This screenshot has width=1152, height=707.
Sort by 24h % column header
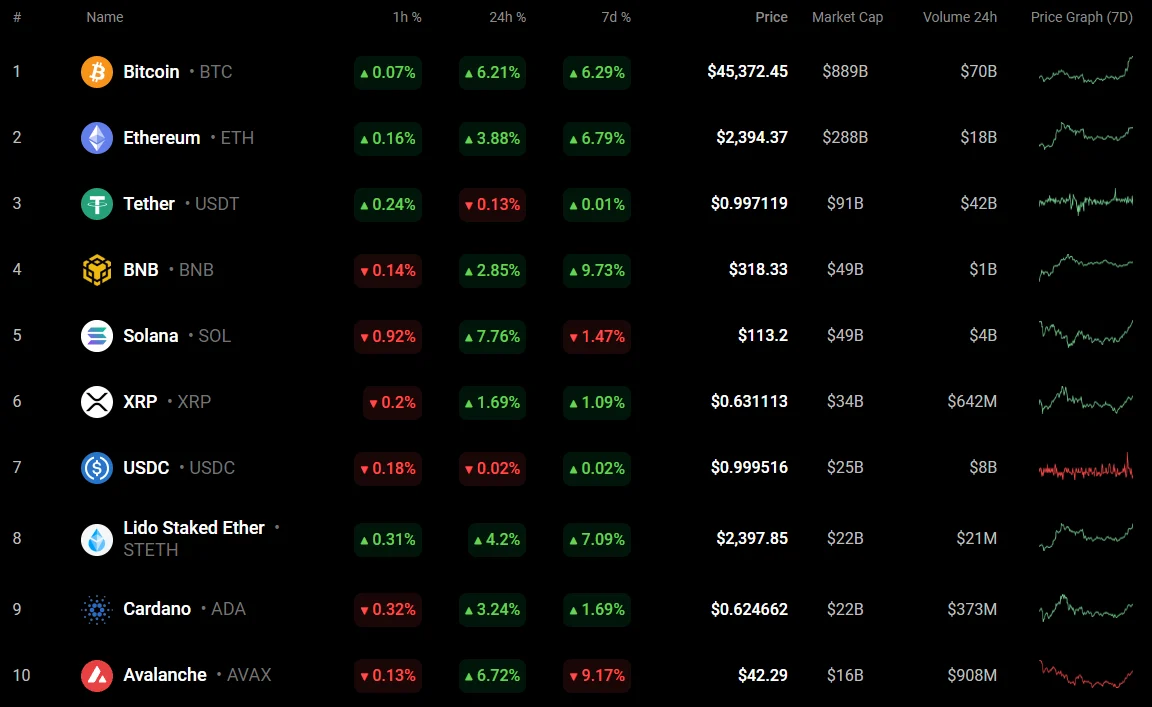pyautogui.click(x=508, y=17)
